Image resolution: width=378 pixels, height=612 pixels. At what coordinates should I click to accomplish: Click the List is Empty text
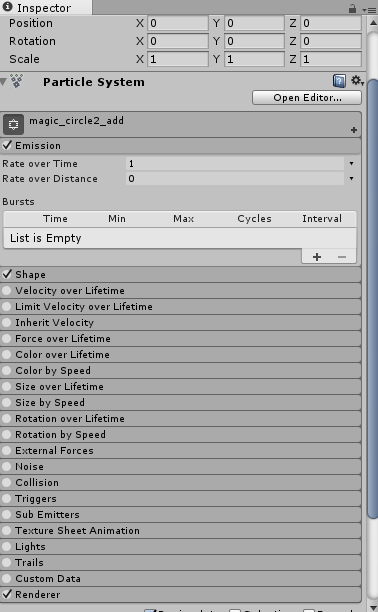[x=46, y=238]
